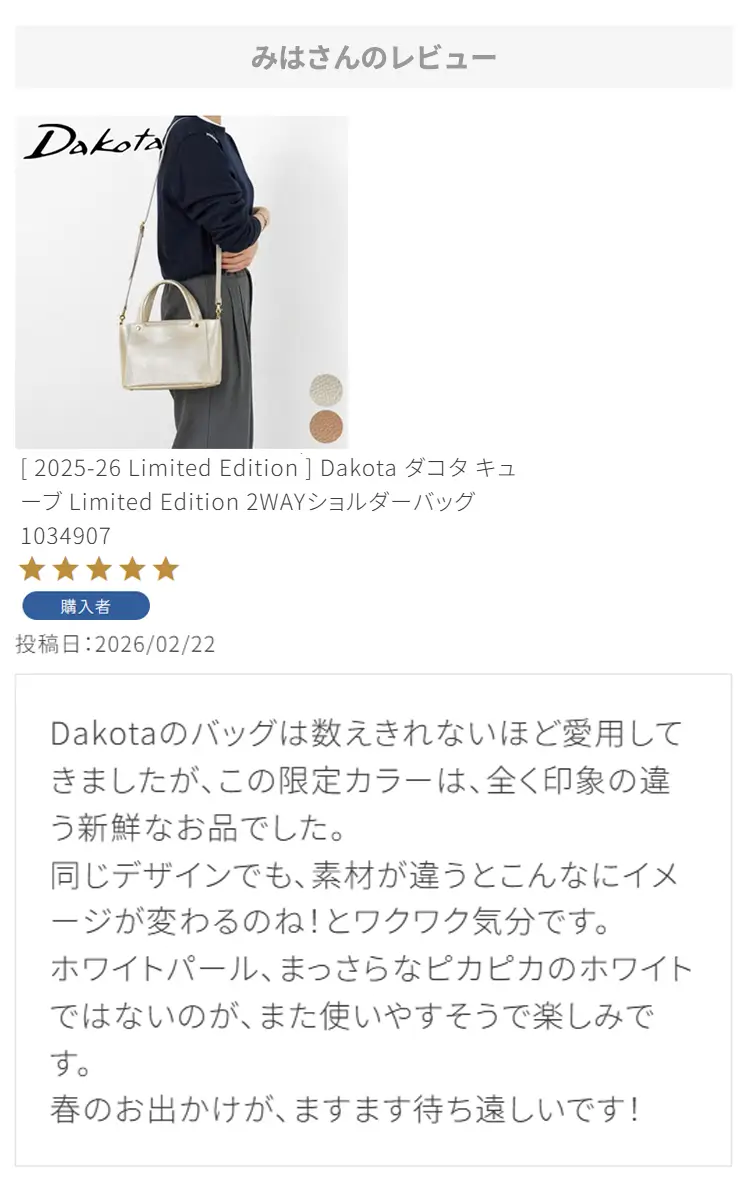Click the blue 購入者 badge
Screen dimensions: 750x1193
point(86,606)
